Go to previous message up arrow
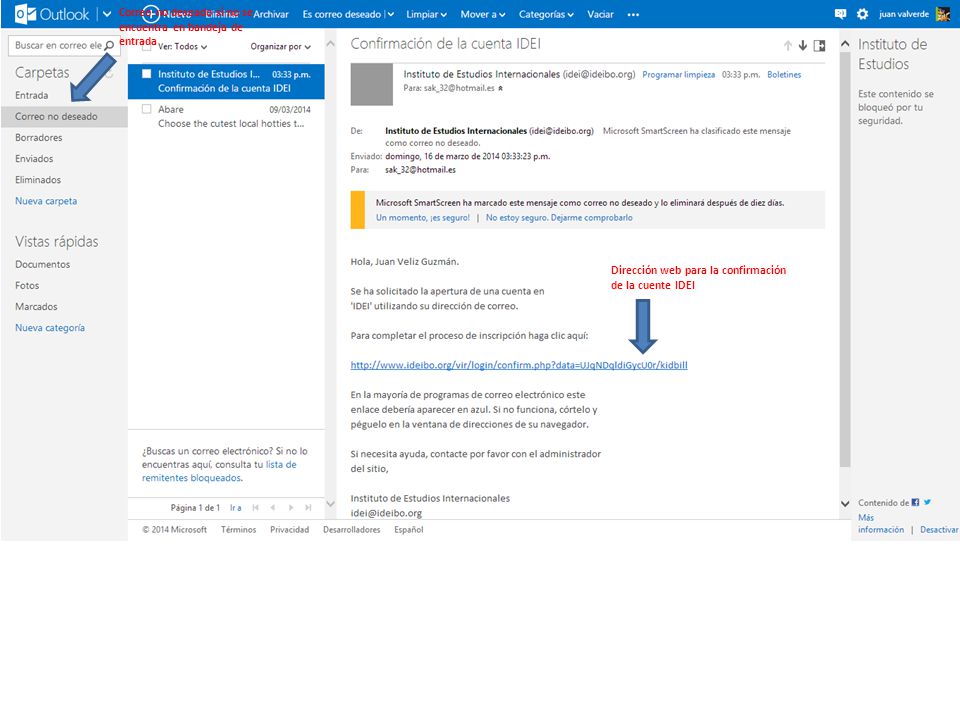This screenshot has height=720, width=960. tap(788, 45)
